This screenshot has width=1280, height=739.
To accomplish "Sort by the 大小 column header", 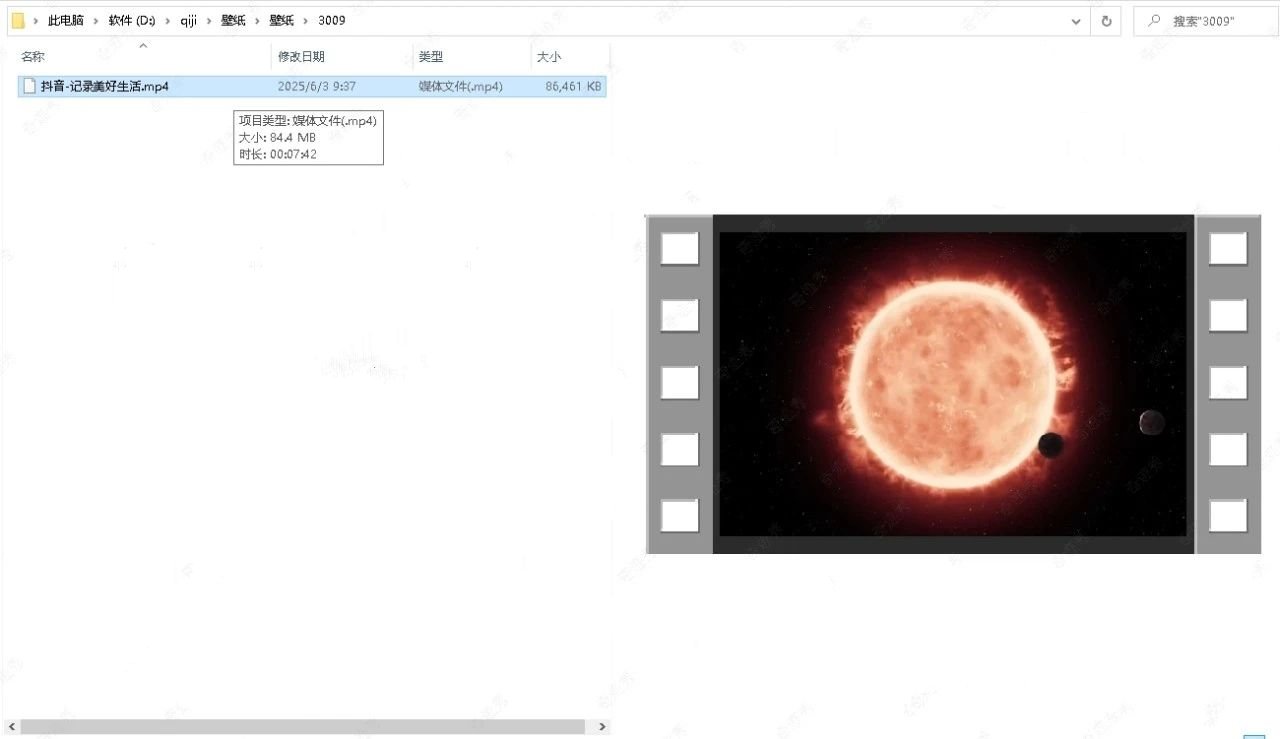I will coord(549,57).
